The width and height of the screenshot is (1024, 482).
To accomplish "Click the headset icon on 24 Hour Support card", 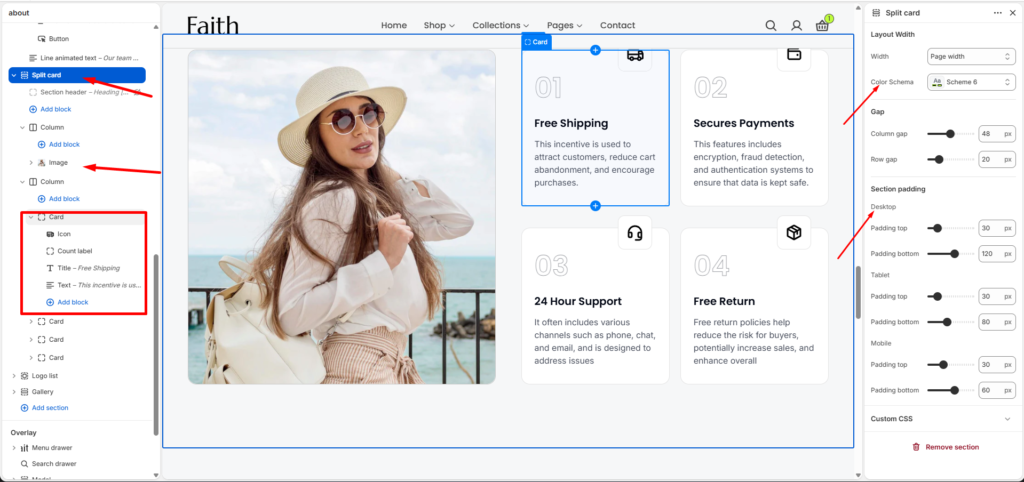I will (x=635, y=233).
